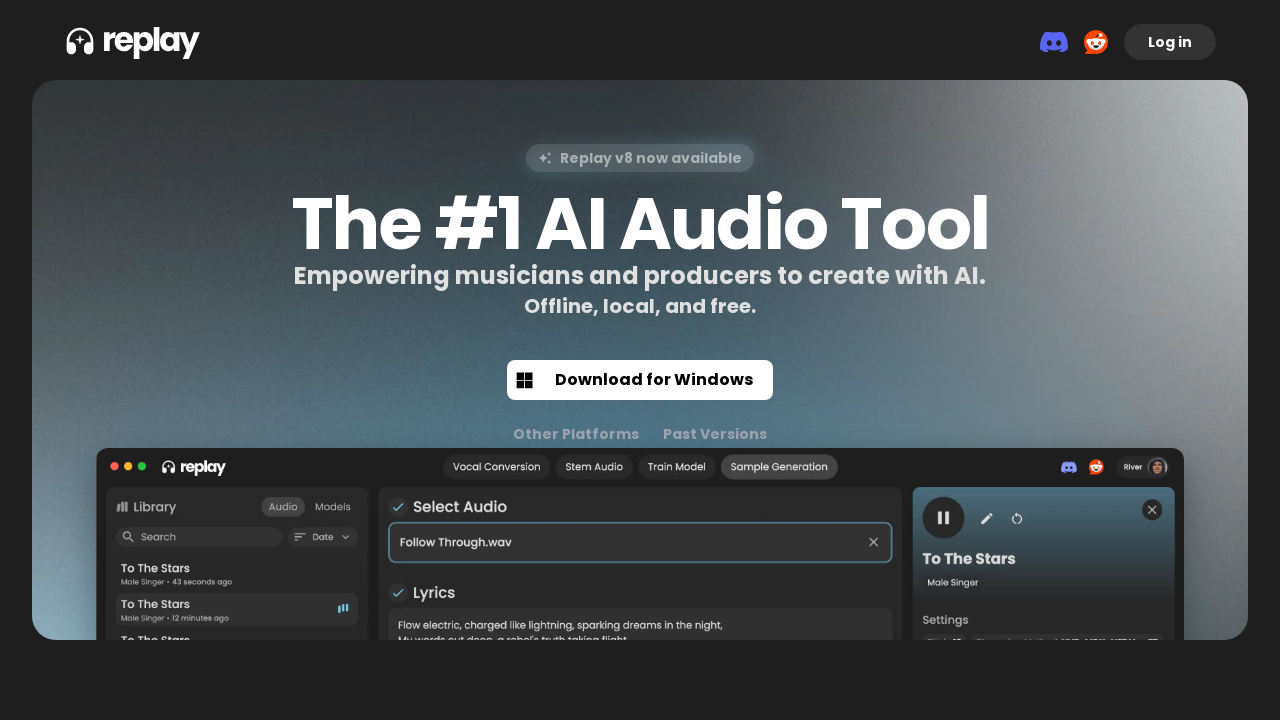1280x720 pixels.
Task: Open the Reddit link in the site header
Action: (1096, 42)
